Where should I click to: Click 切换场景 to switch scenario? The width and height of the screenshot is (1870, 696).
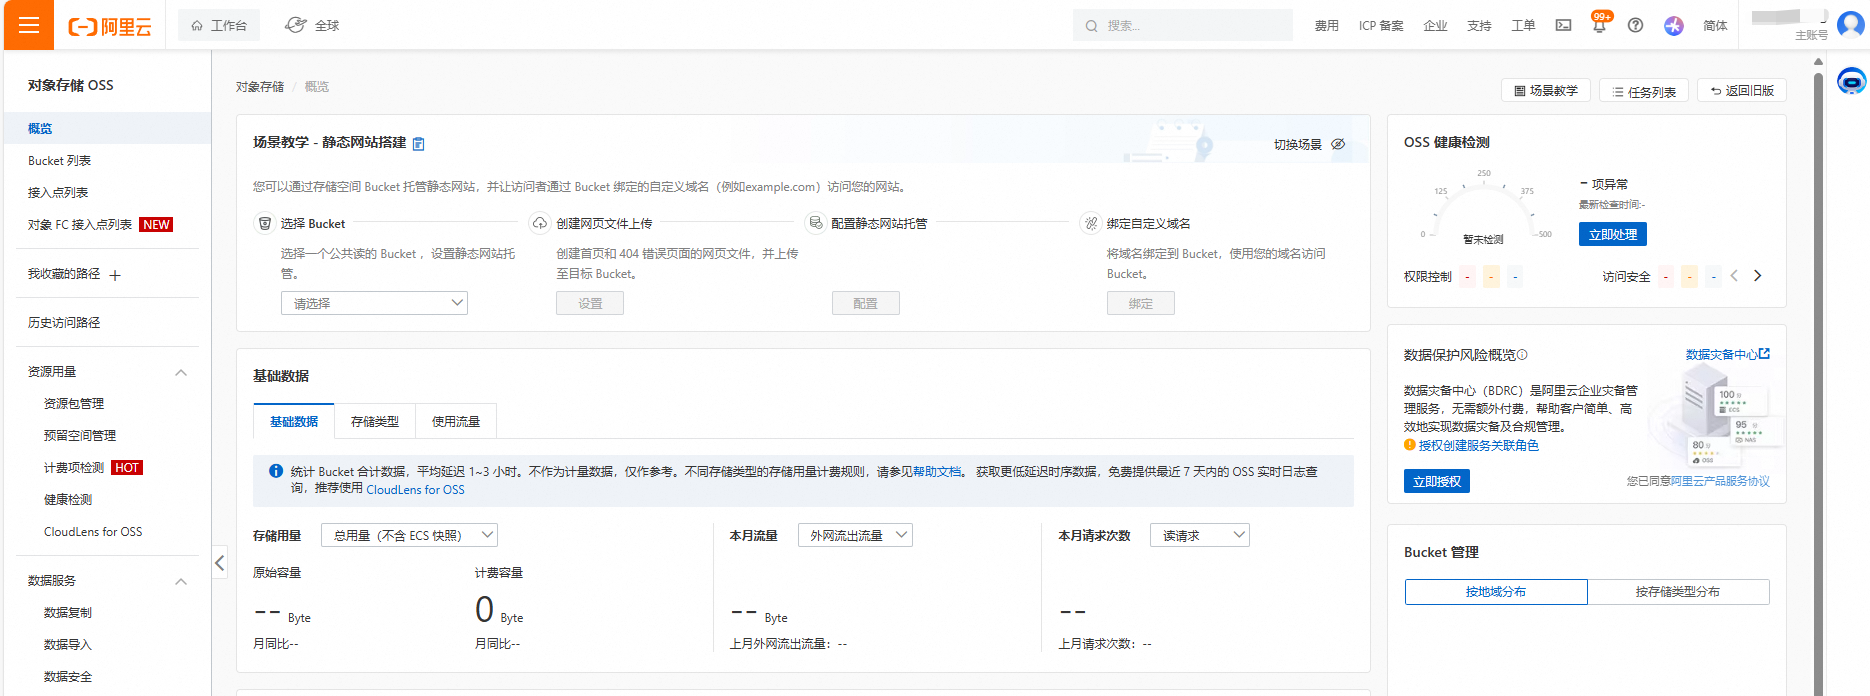coord(1298,145)
